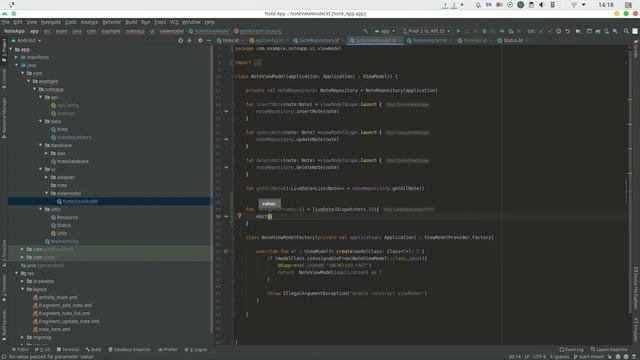
Task: Expand the mipmap folder
Action: pyautogui.click(x=23, y=338)
